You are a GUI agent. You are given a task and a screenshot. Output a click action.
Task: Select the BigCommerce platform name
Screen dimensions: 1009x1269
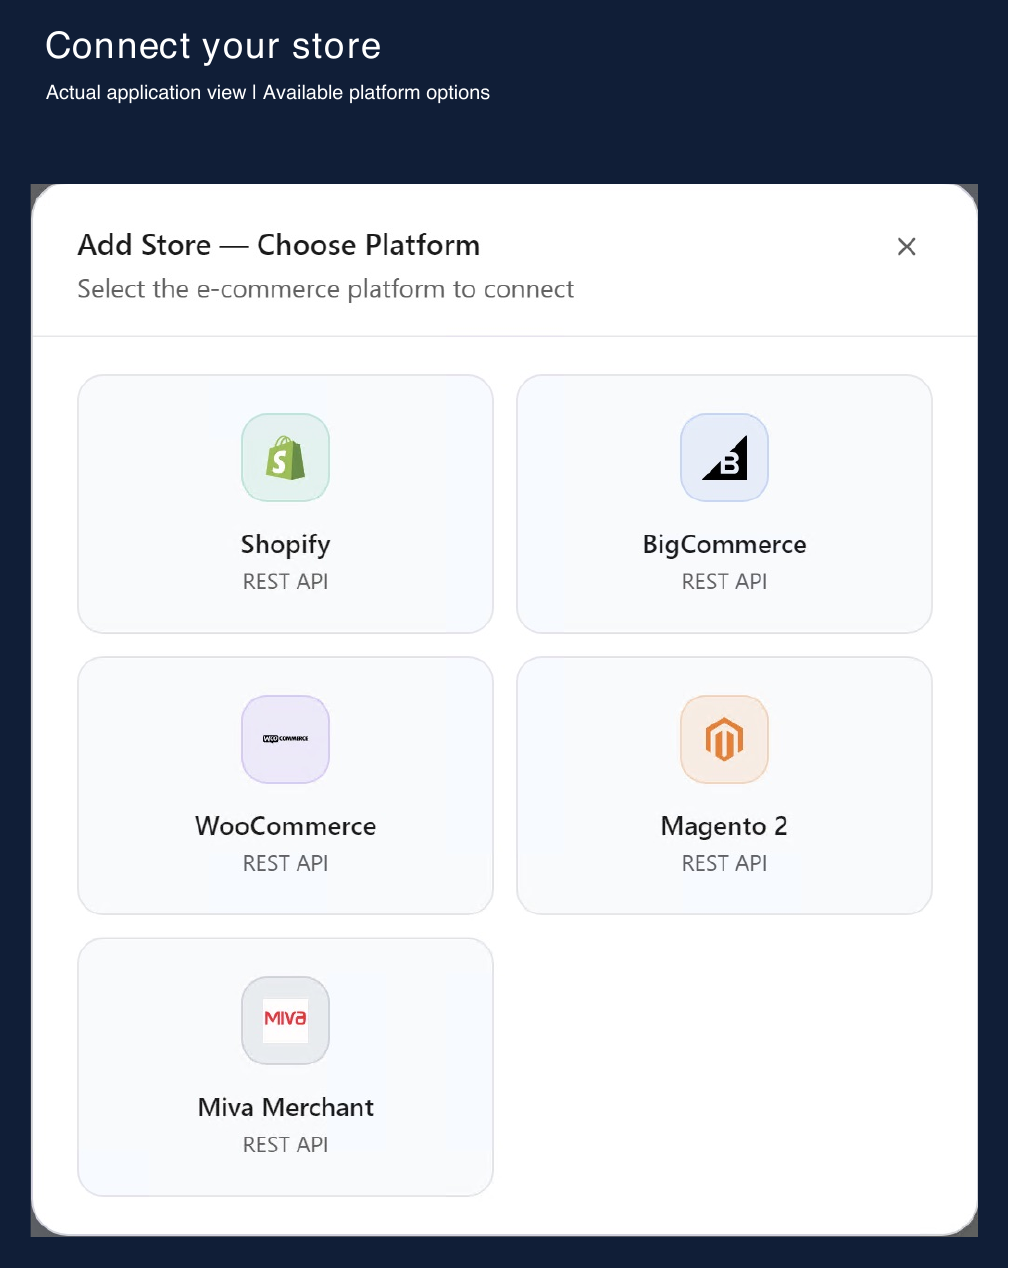(x=724, y=545)
